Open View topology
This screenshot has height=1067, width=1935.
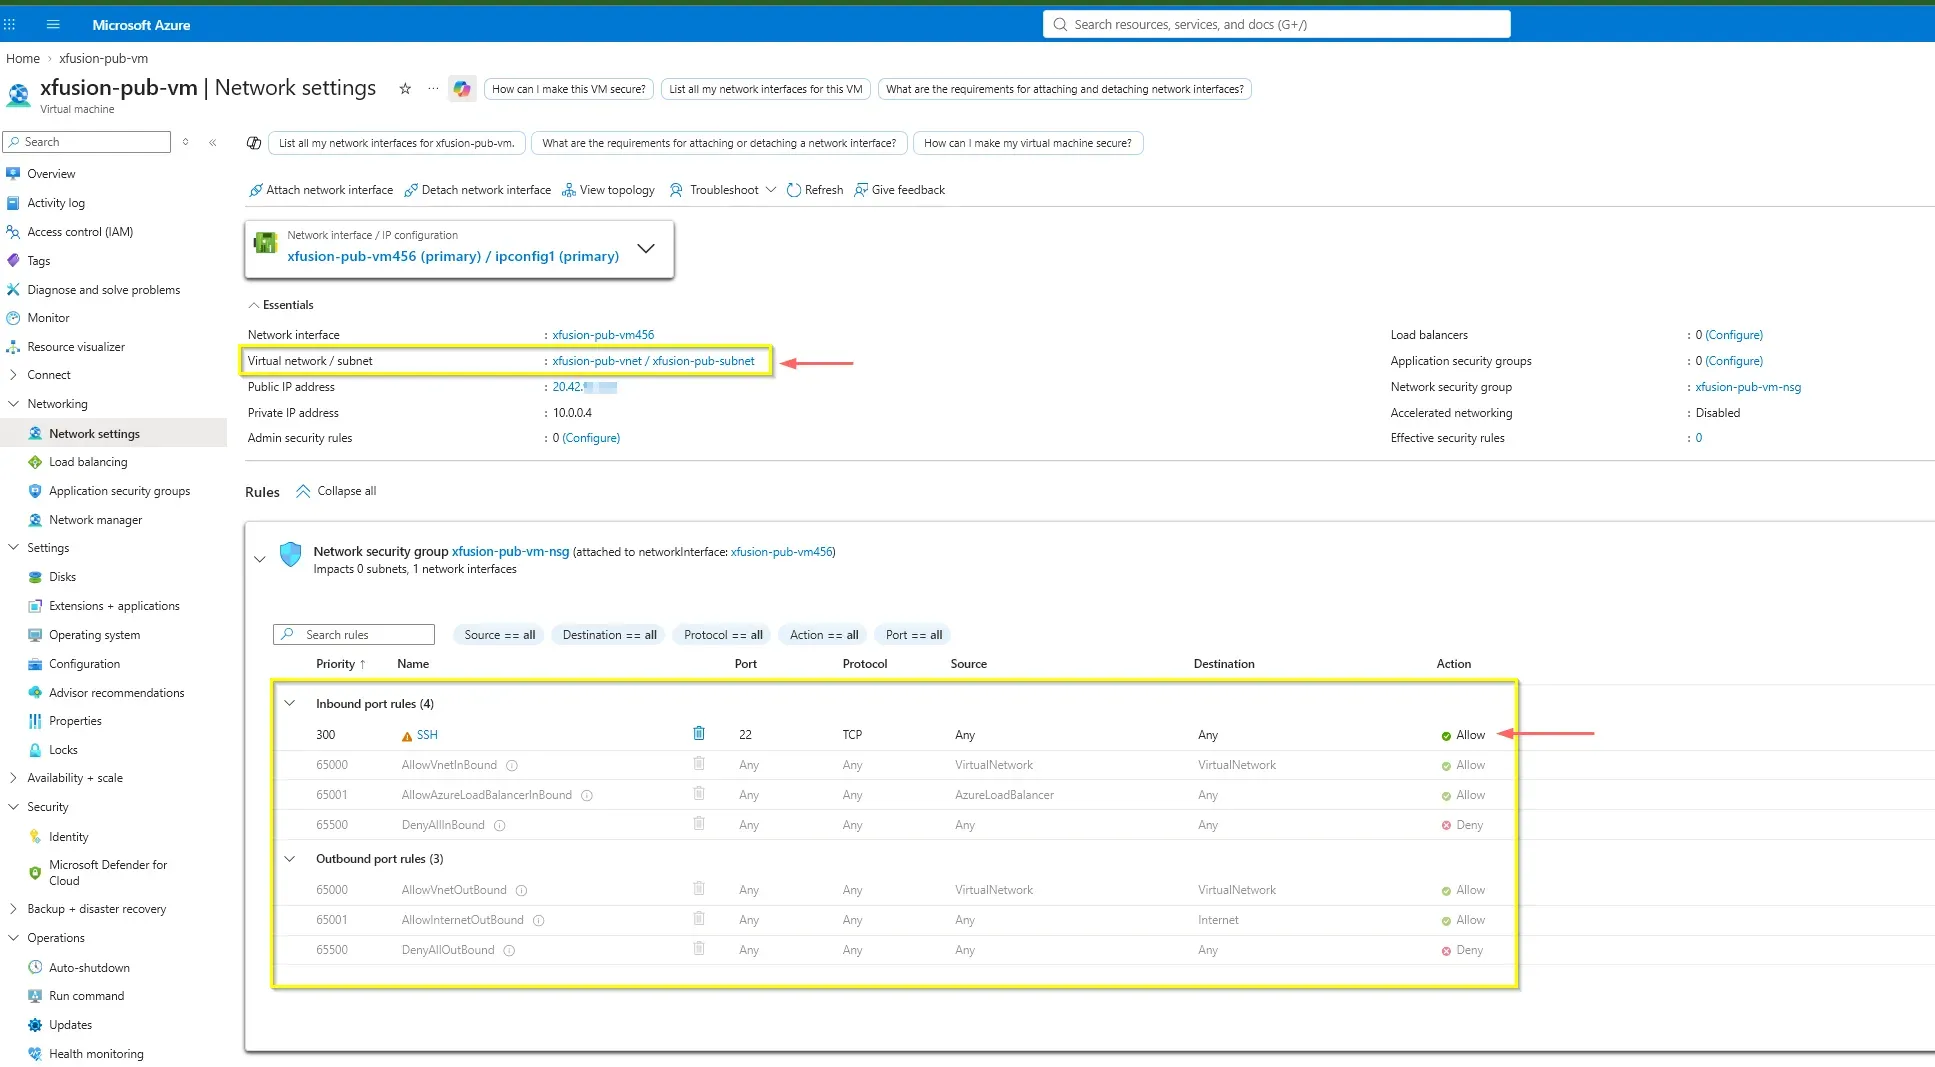pos(608,190)
